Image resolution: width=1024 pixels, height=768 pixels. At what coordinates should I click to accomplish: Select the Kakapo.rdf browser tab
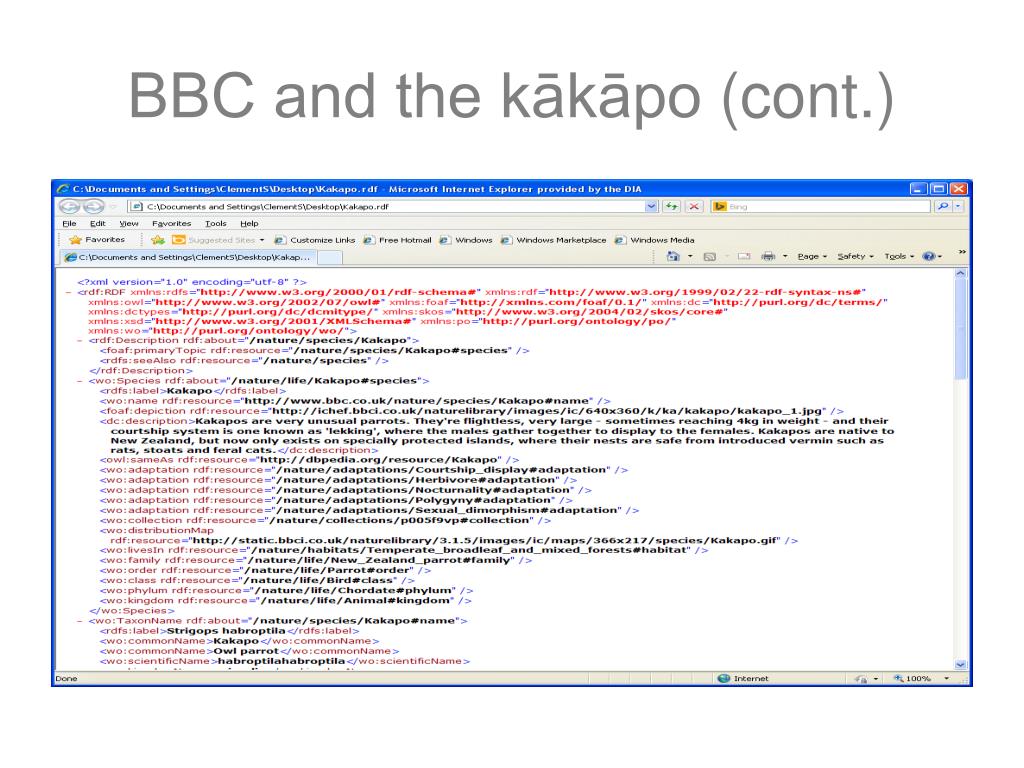(x=187, y=257)
